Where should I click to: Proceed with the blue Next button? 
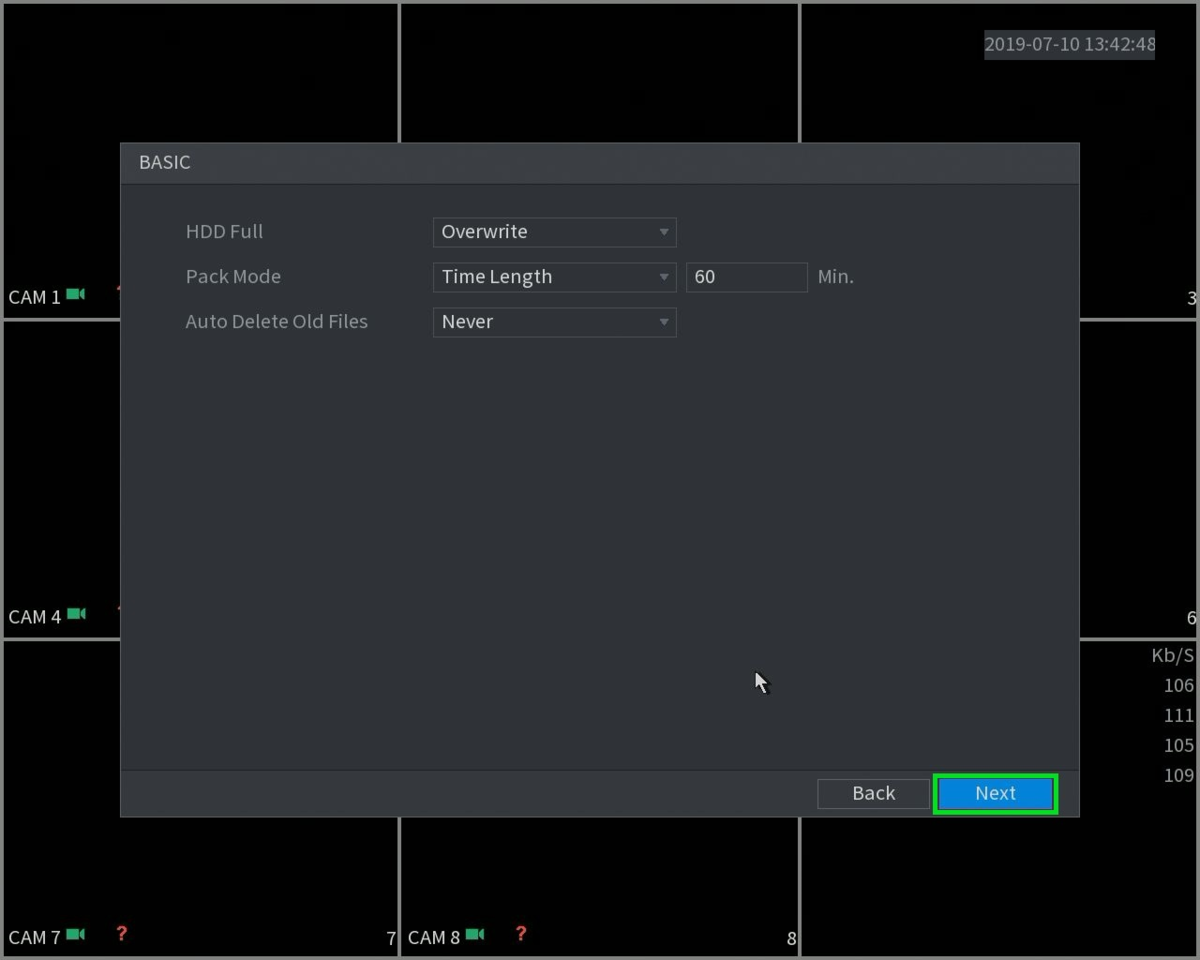995,794
